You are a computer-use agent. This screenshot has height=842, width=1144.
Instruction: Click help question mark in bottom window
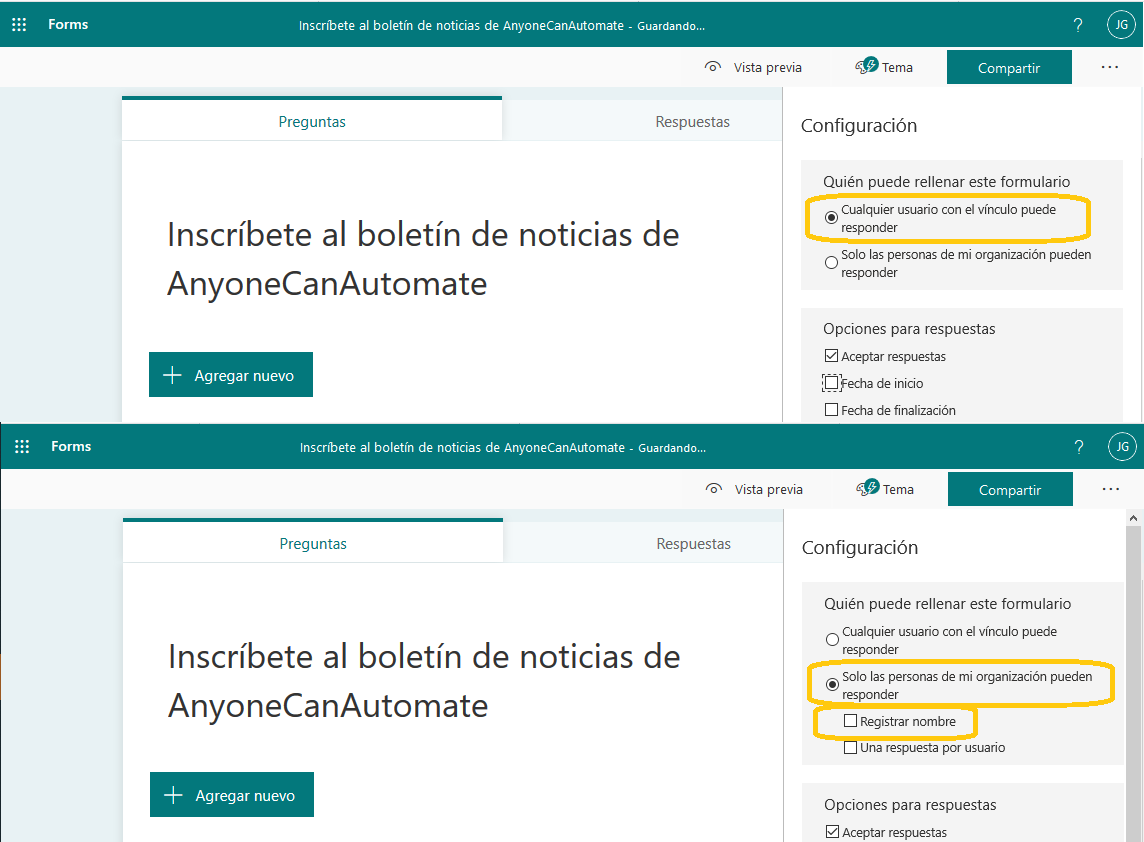[x=1078, y=447]
